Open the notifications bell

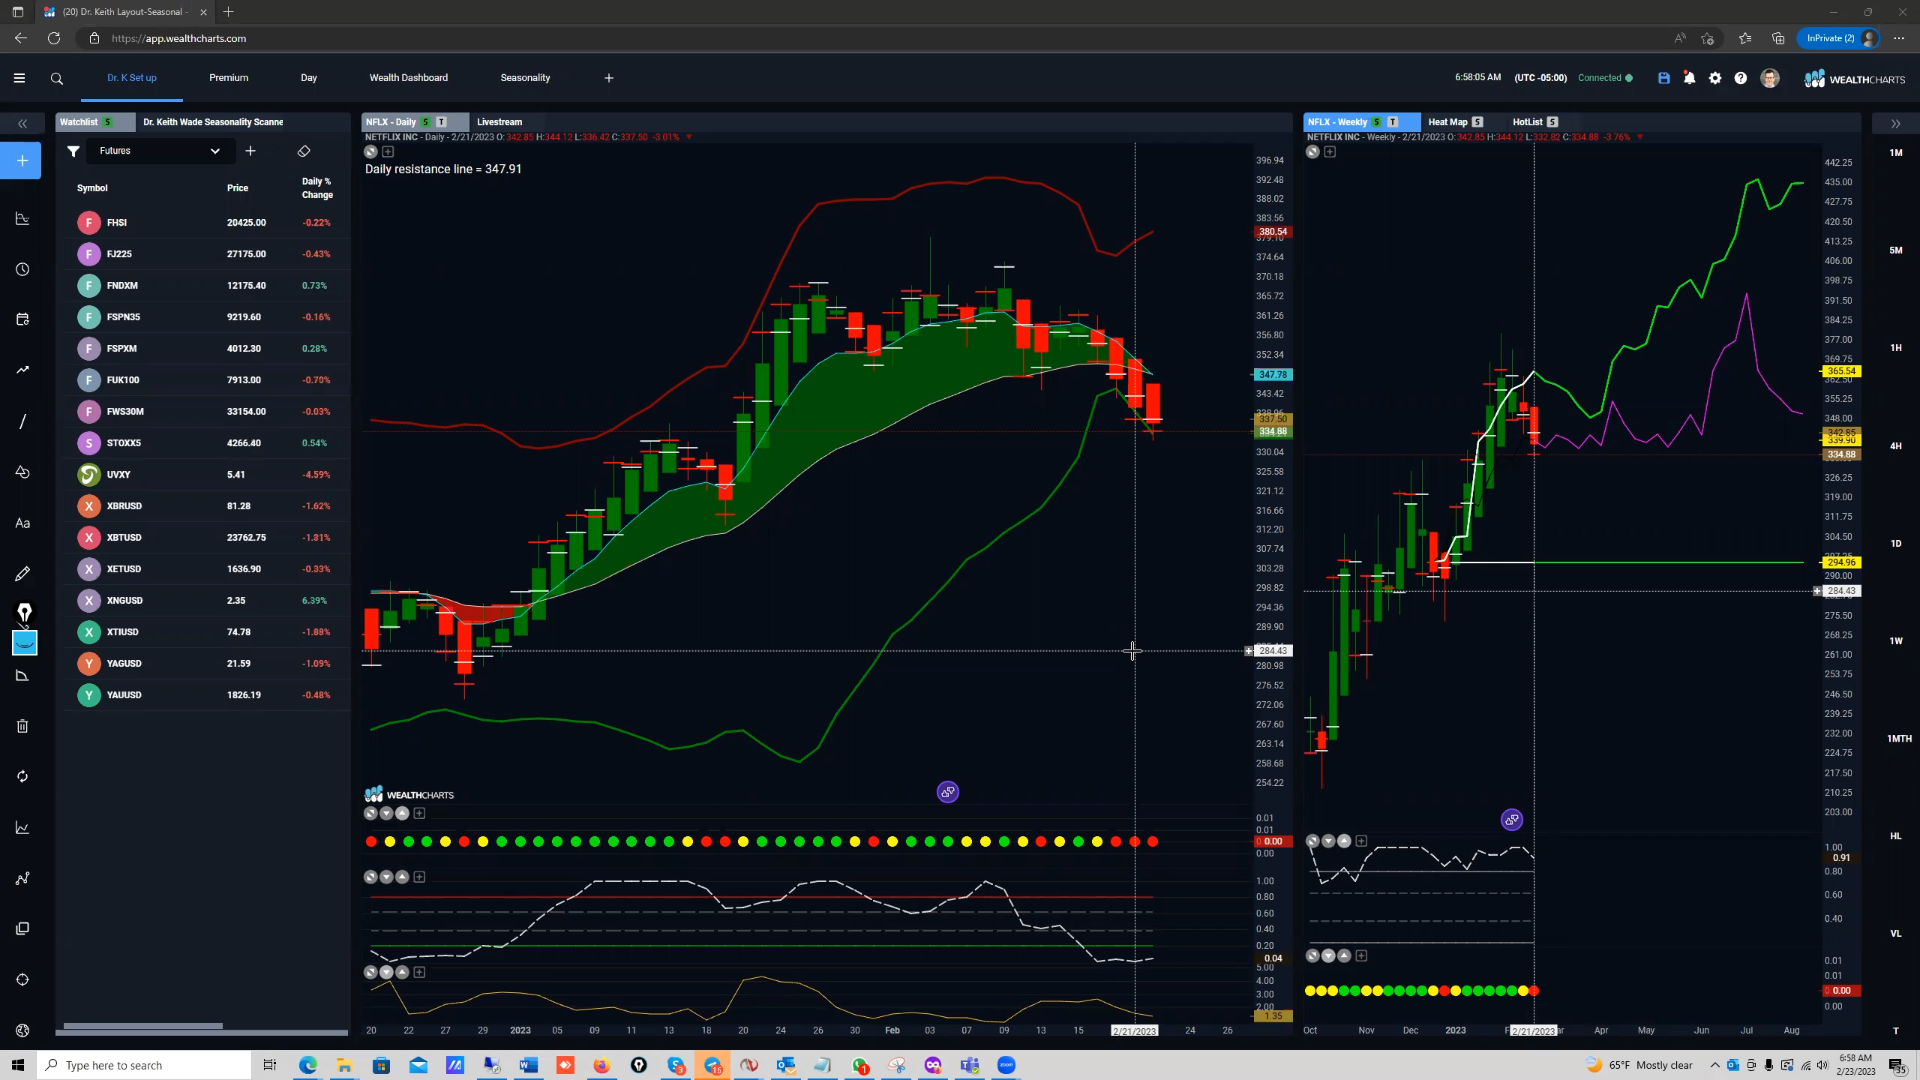1689,78
